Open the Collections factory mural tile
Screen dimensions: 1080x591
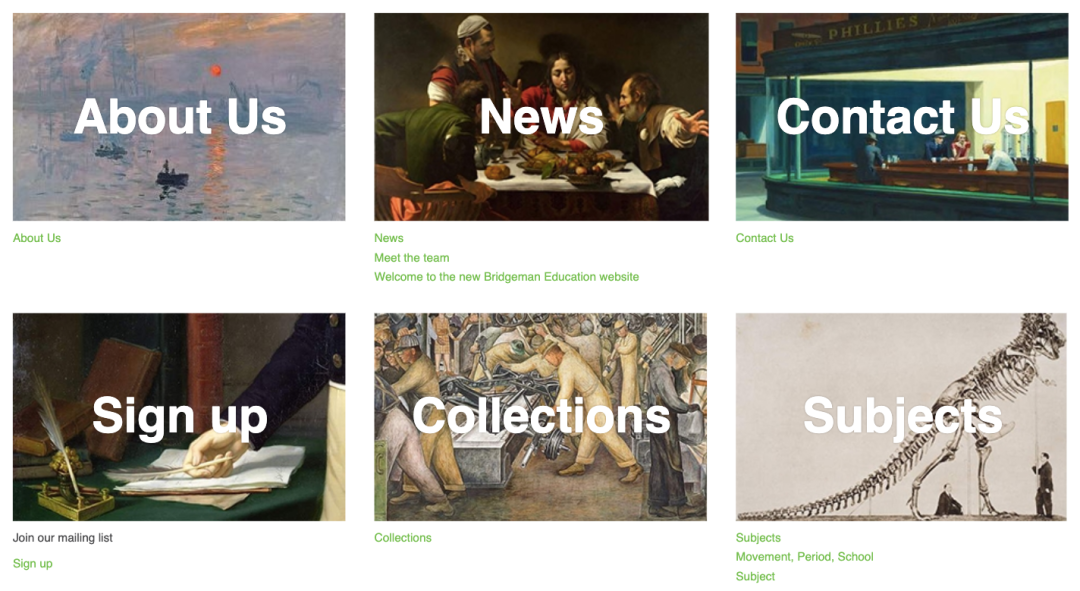541,417
